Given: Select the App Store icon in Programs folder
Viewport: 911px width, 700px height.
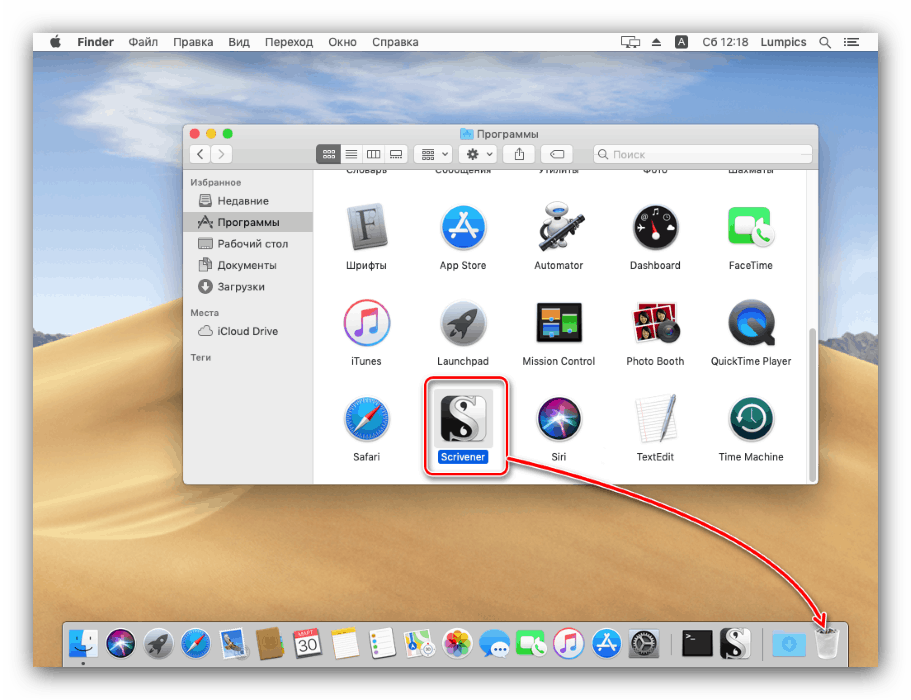Looking at the screenshot, I should [463, 227].
